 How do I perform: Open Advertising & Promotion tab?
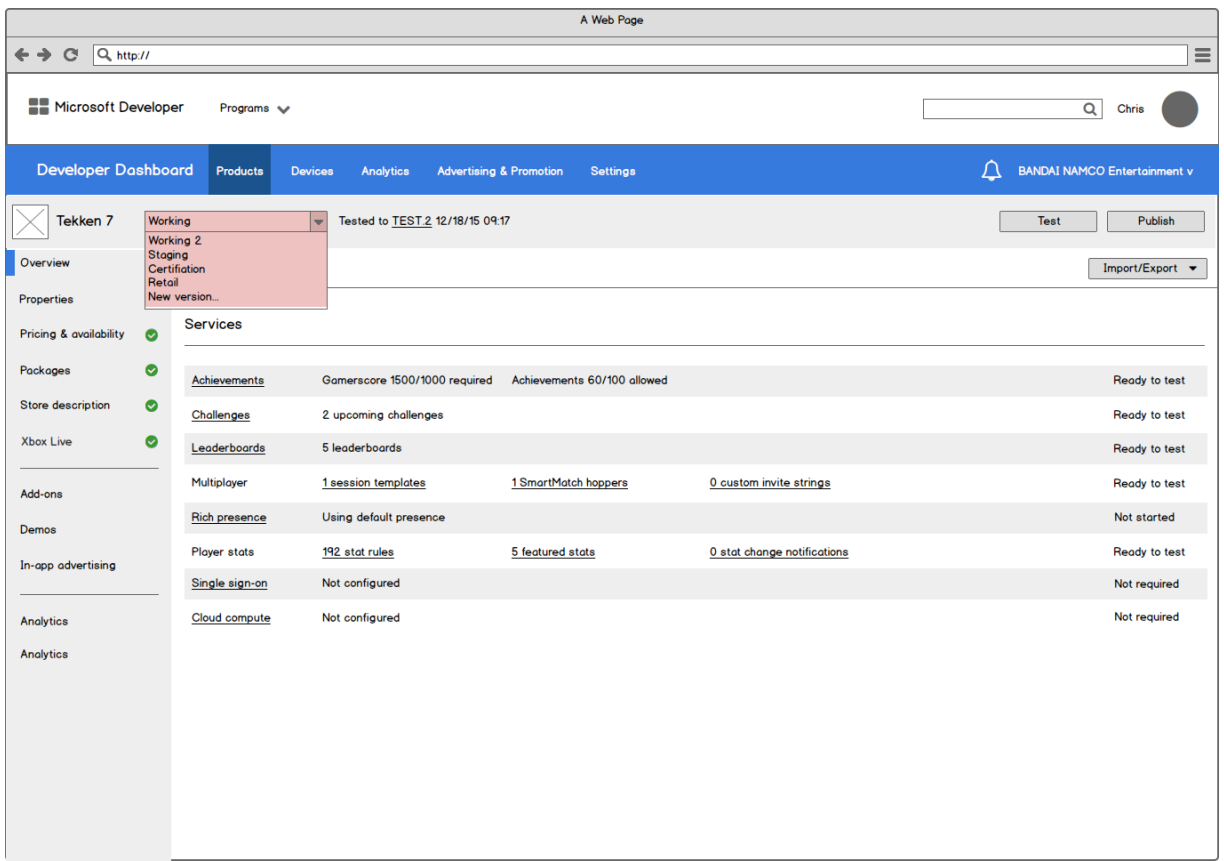click(500, 171)
